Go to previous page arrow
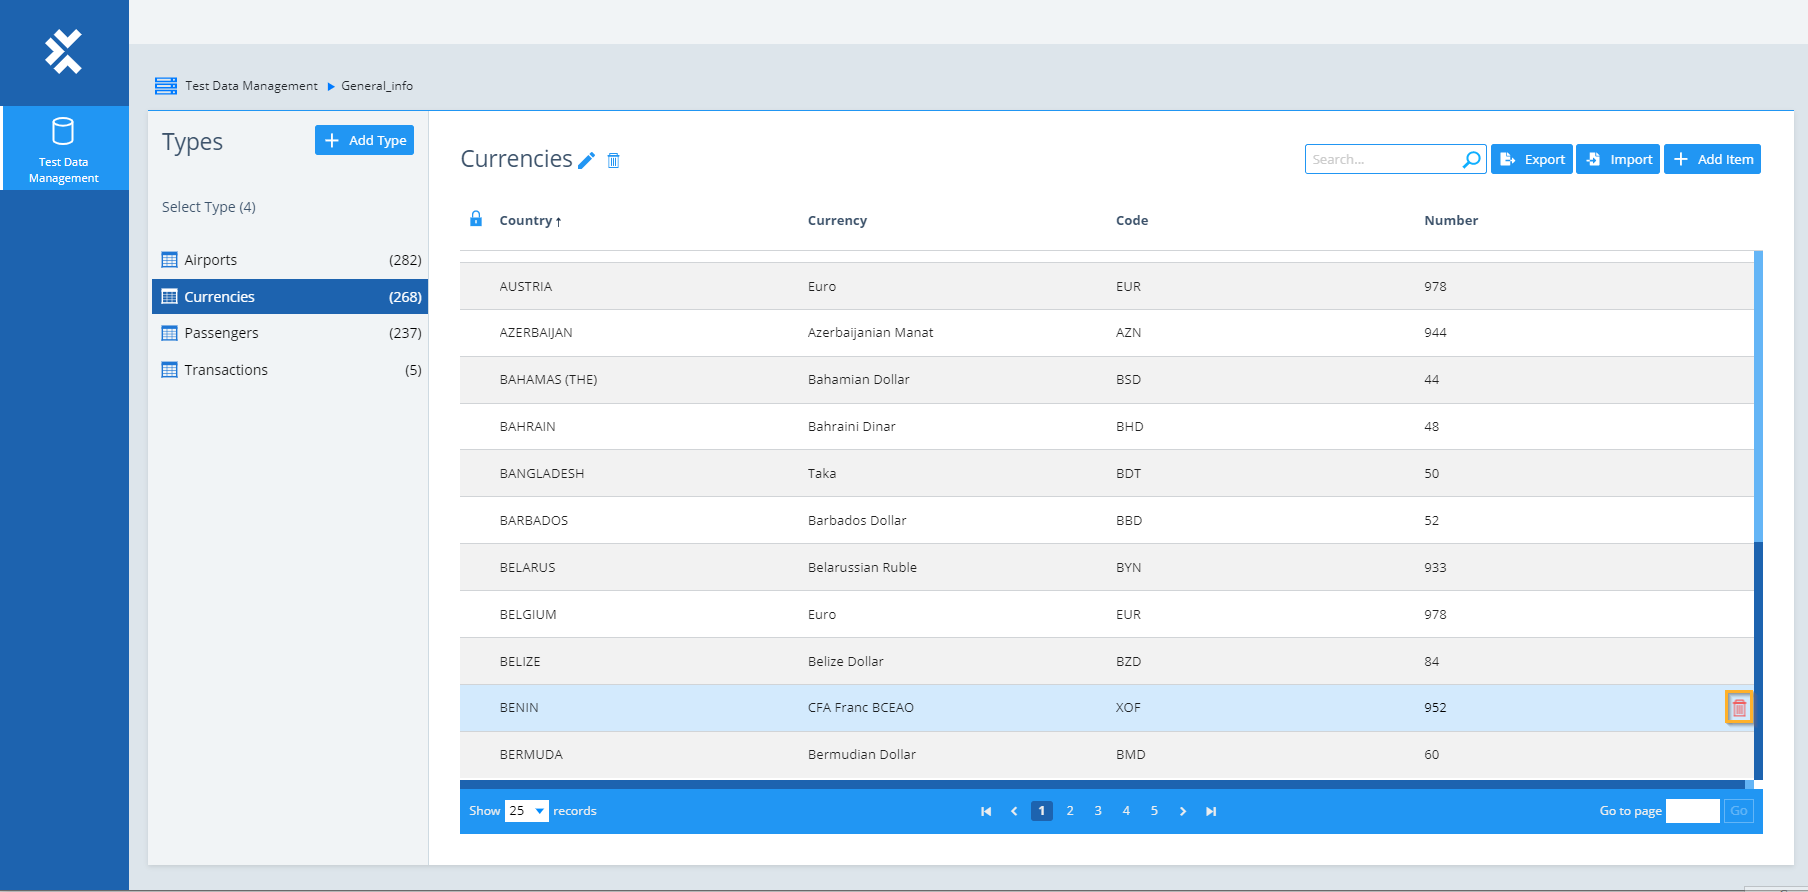Screen dimensions: 1808x892 (1014, 811)
